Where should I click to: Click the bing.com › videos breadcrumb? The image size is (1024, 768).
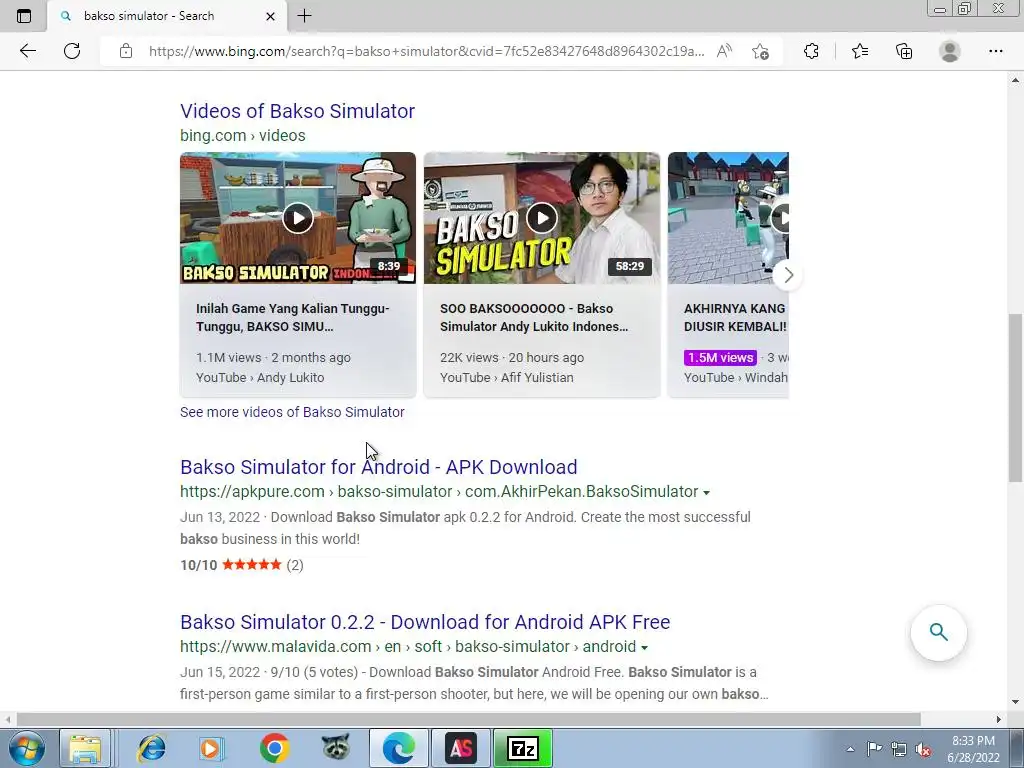pos(243,136)
